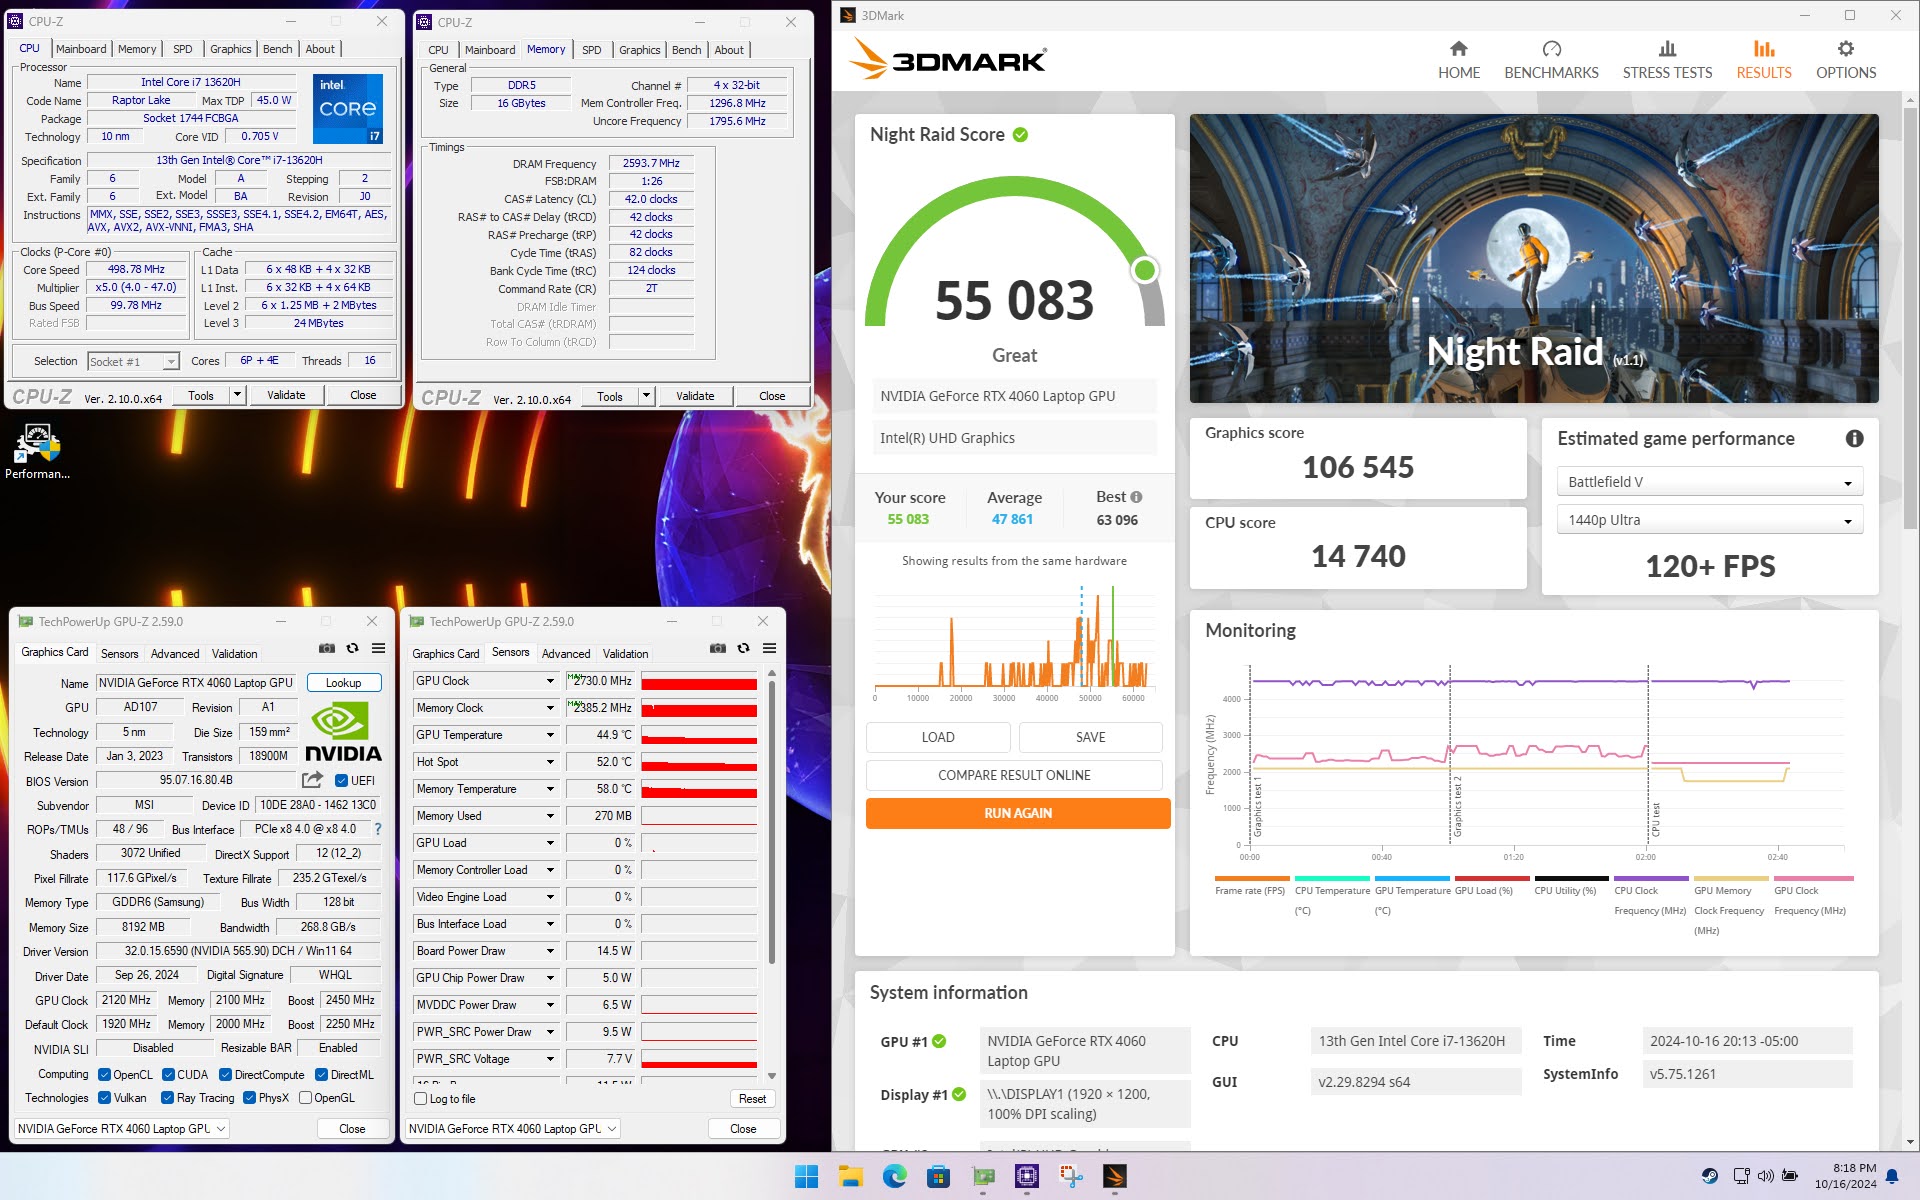Switch to Bench tab in left CPU-Z window
The width and height of the screenshot is (1920, 1200).
pos(277,49)
